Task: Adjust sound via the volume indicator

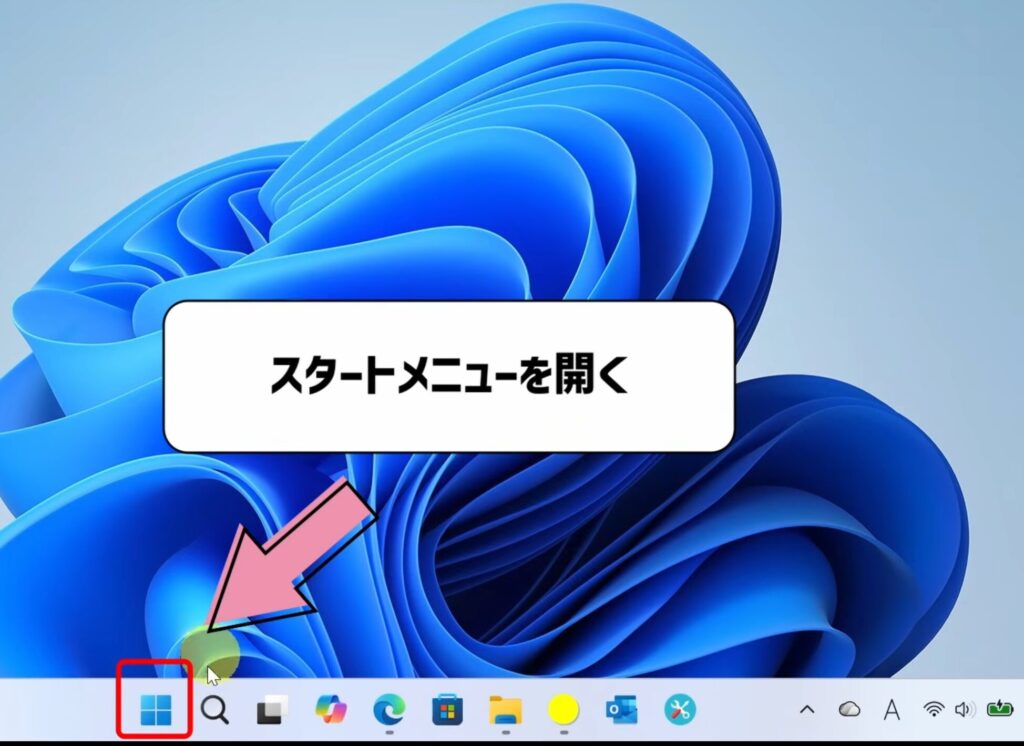Action: [x=966, y=711]
